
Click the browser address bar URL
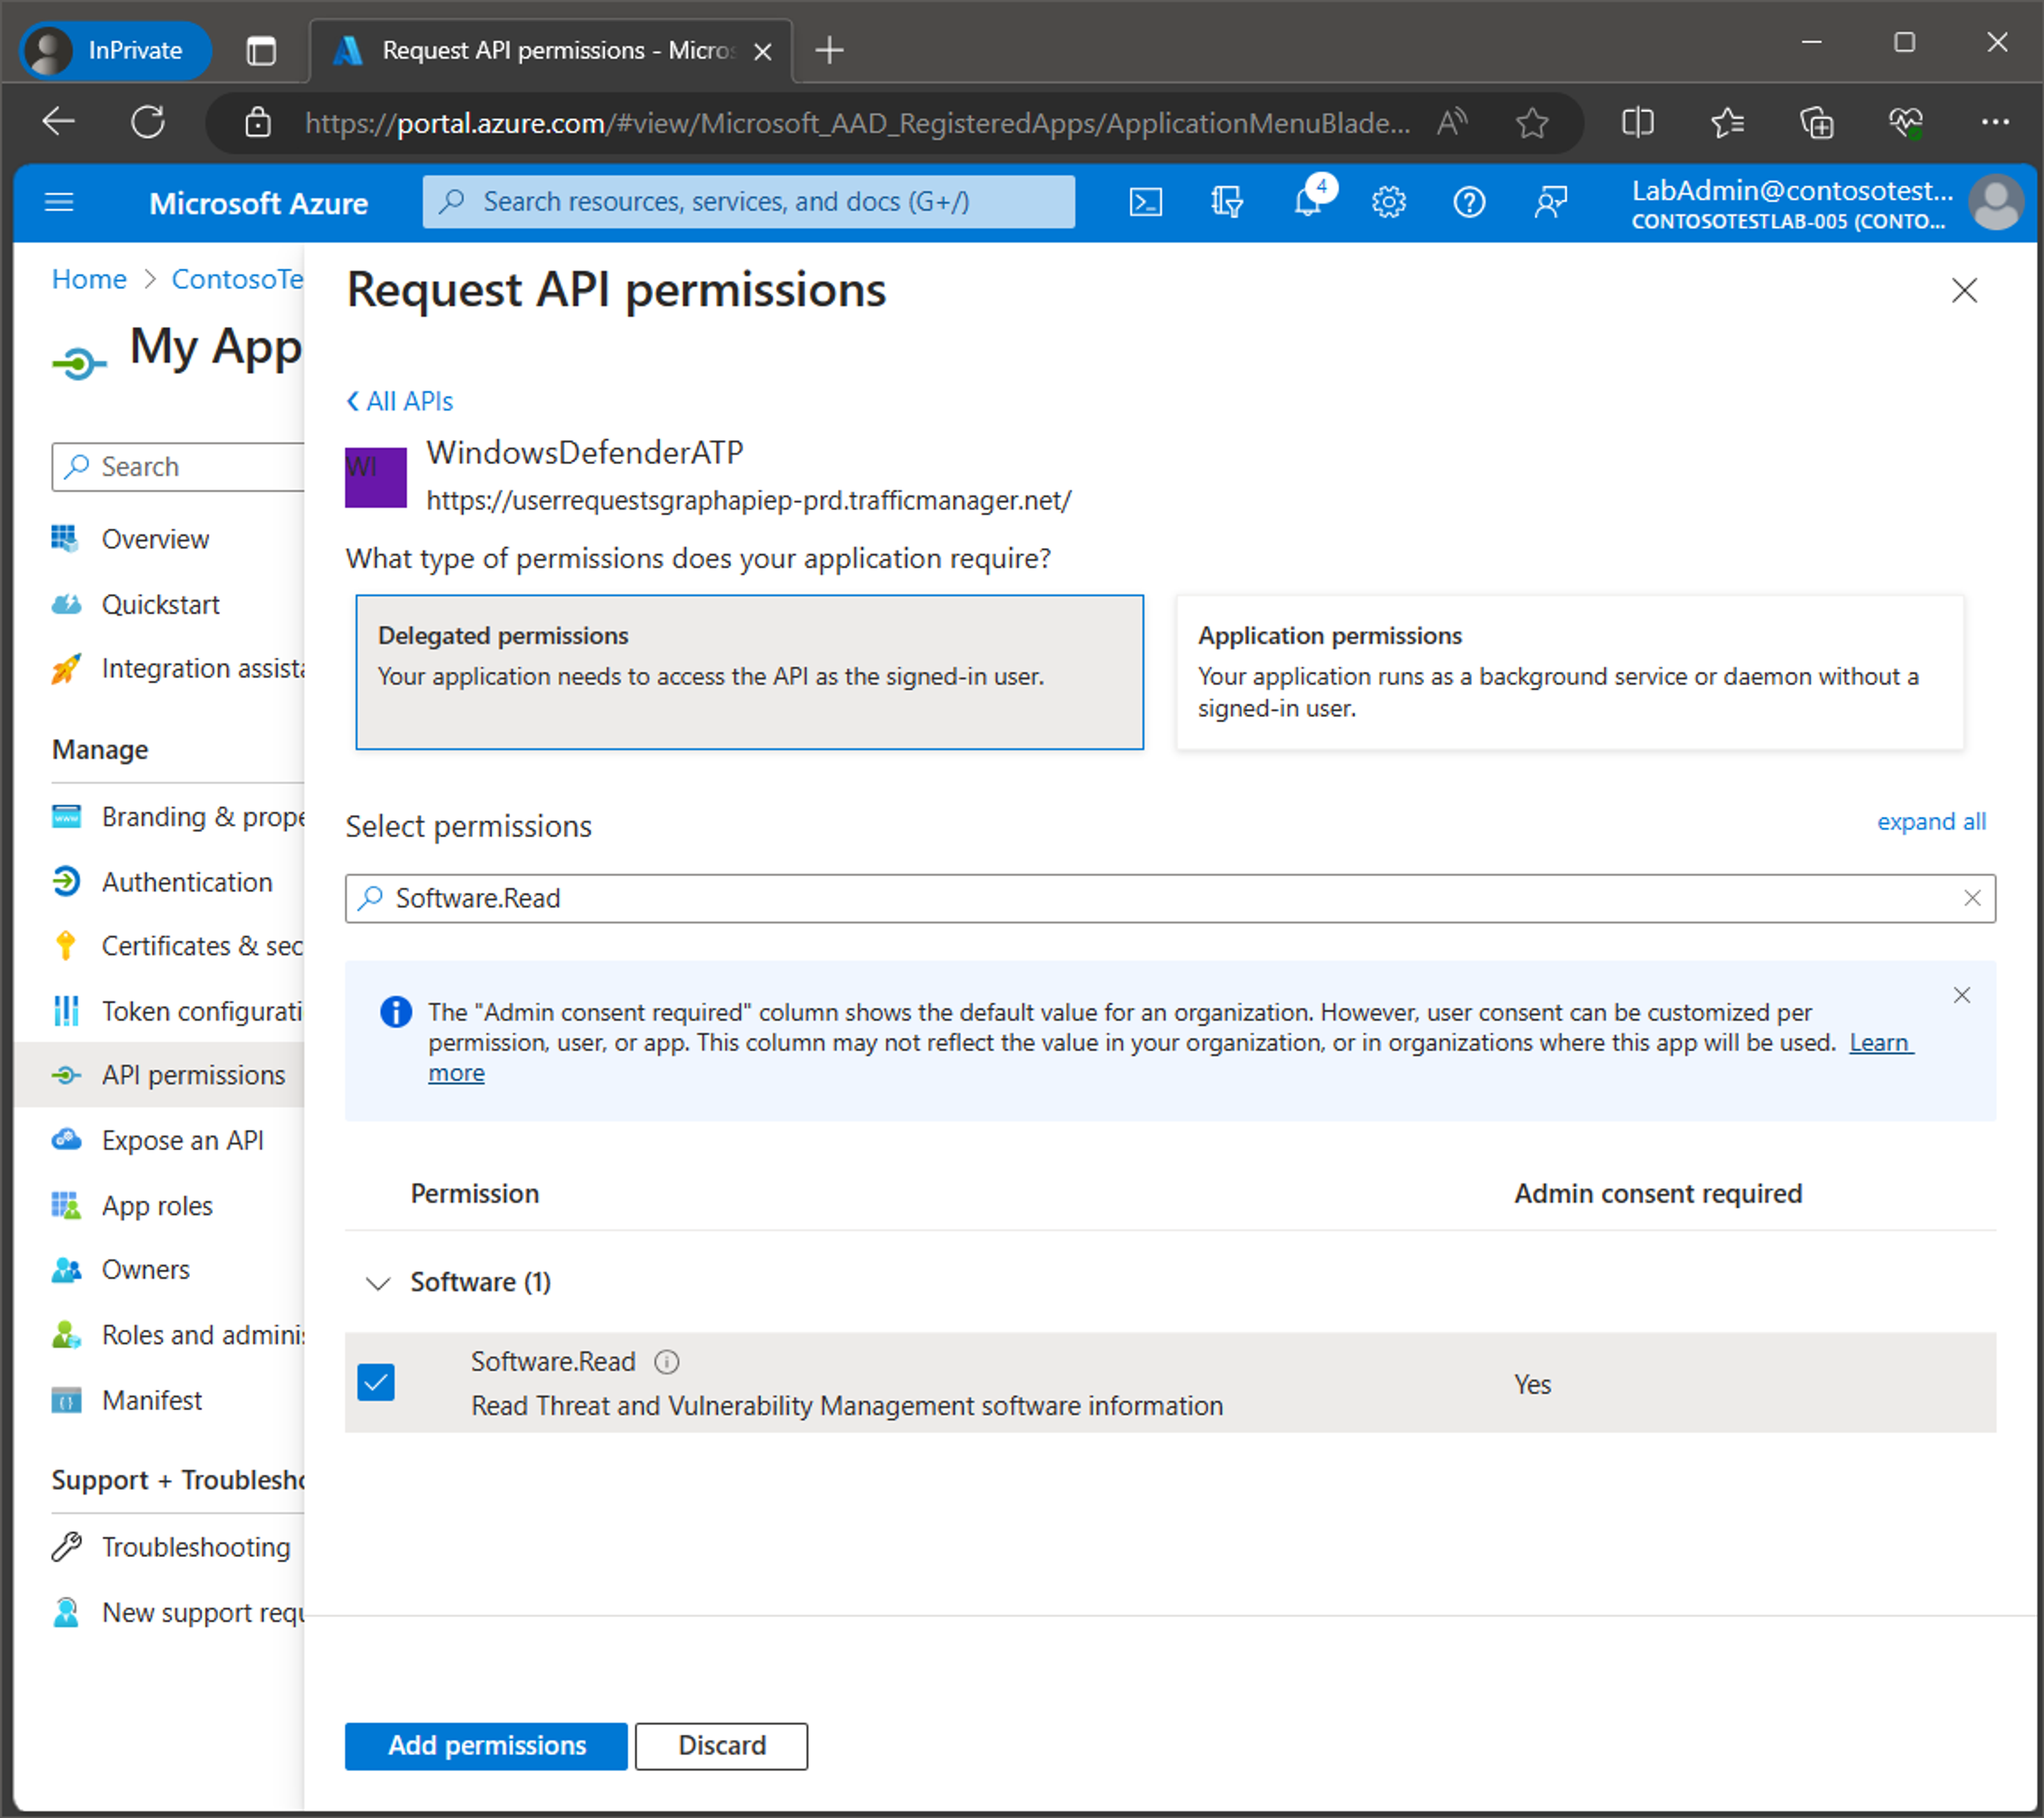857,123
